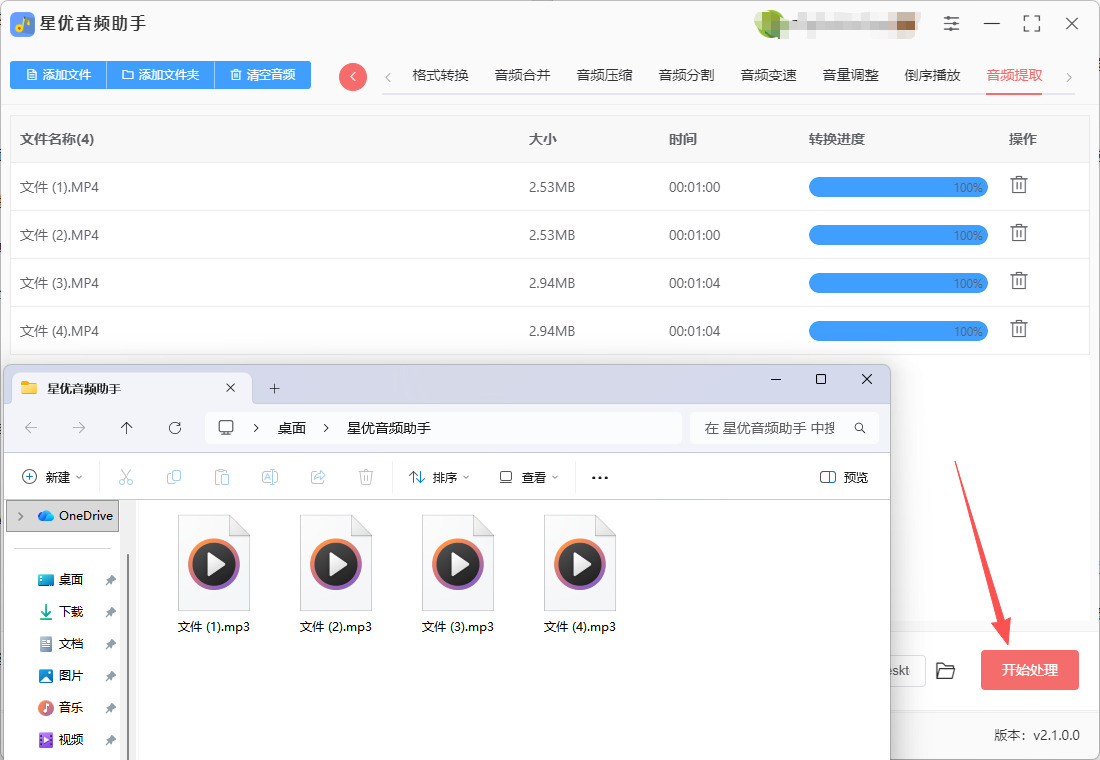Click the Explorer toolbar delete icon
The width and height of the screenshot is (1100, 760).
366,477
